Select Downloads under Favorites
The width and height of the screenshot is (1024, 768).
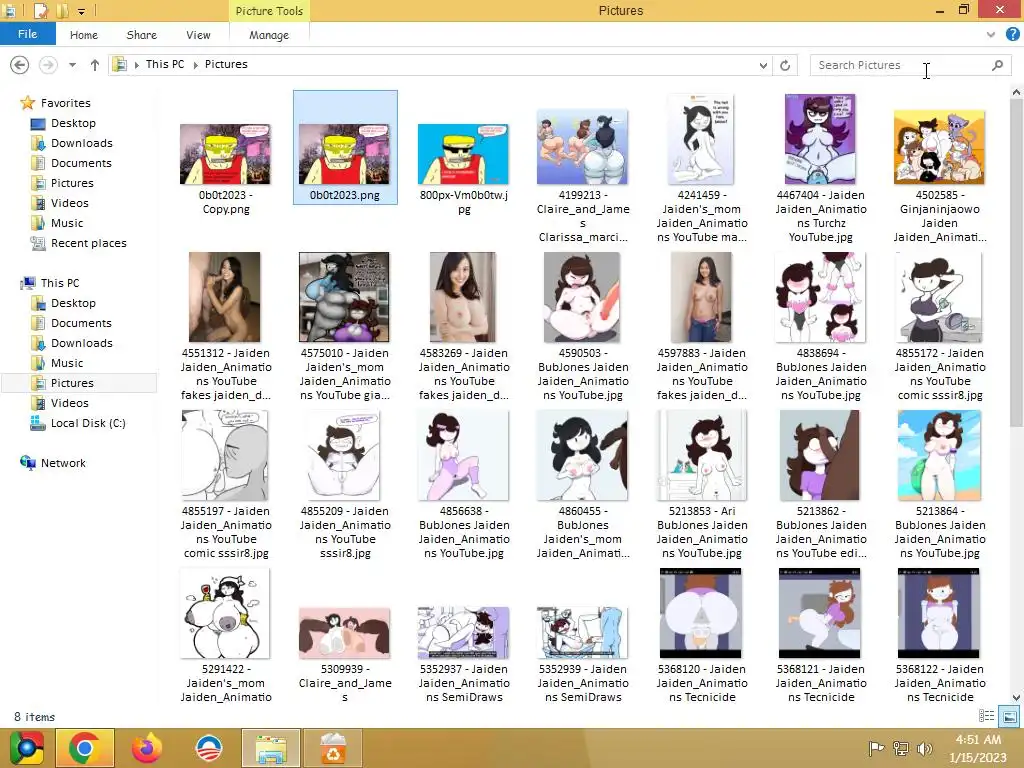point(82,143)
